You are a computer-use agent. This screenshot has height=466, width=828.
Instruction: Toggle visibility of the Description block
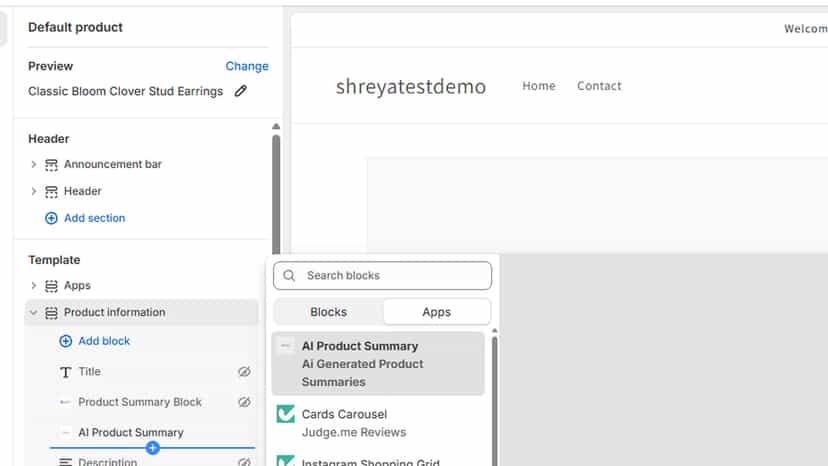coord(244,462)
